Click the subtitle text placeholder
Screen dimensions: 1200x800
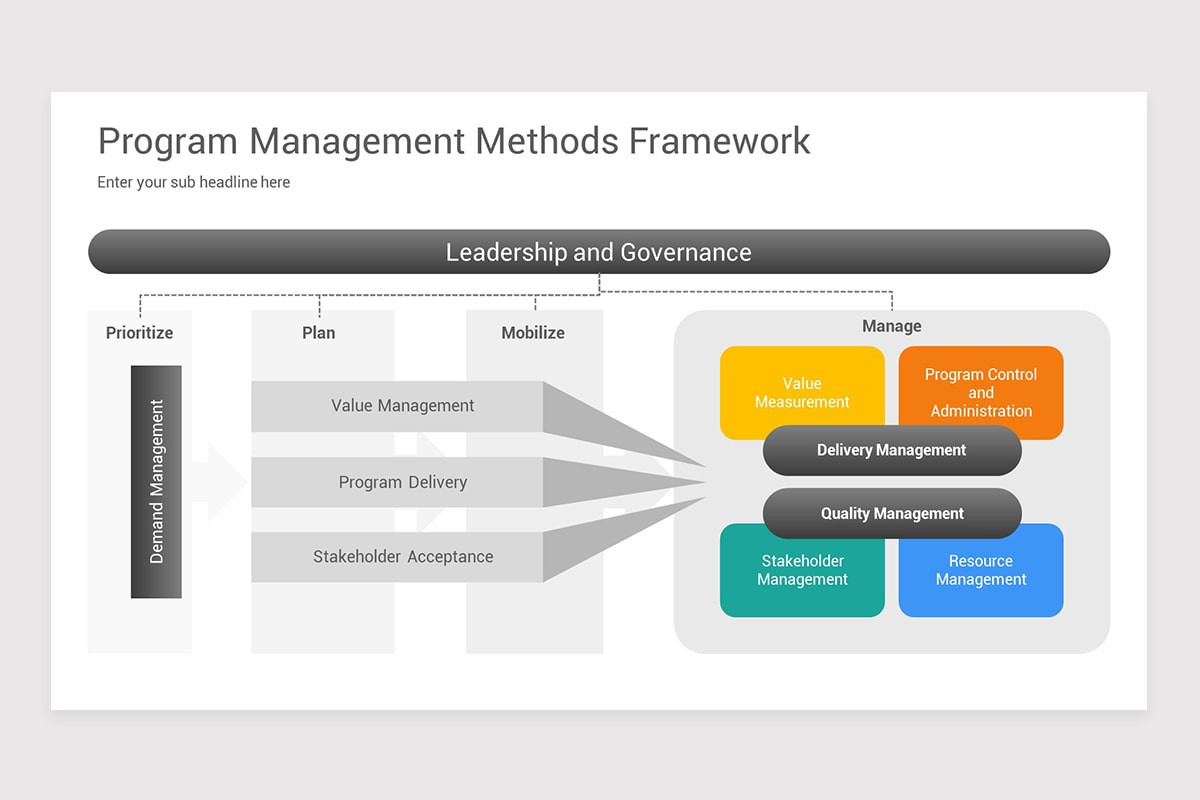coord(193,182)
